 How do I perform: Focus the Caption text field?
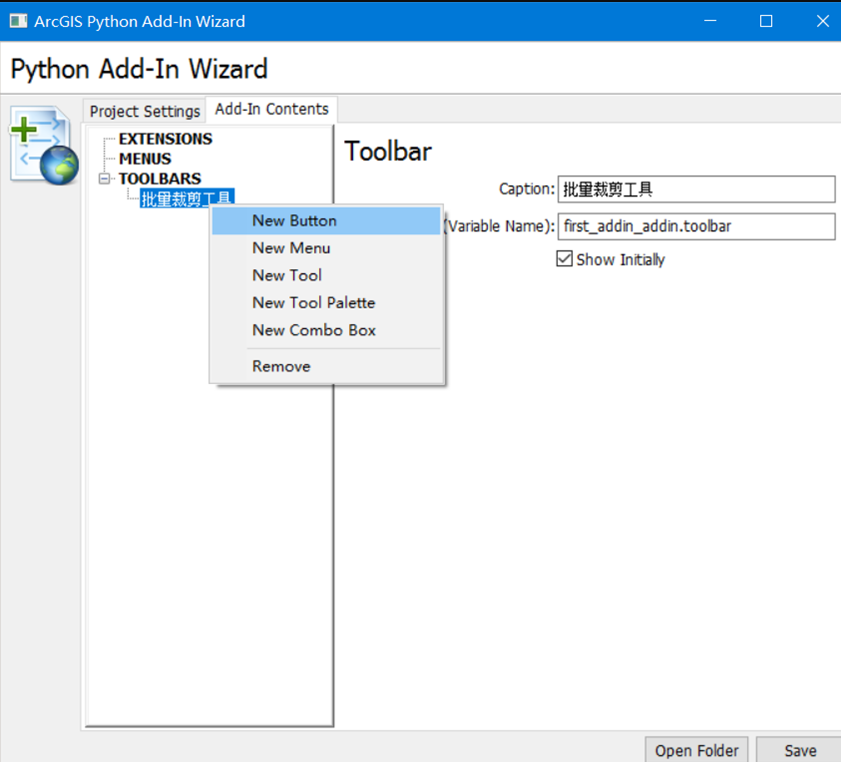click(x=696, y=189)
